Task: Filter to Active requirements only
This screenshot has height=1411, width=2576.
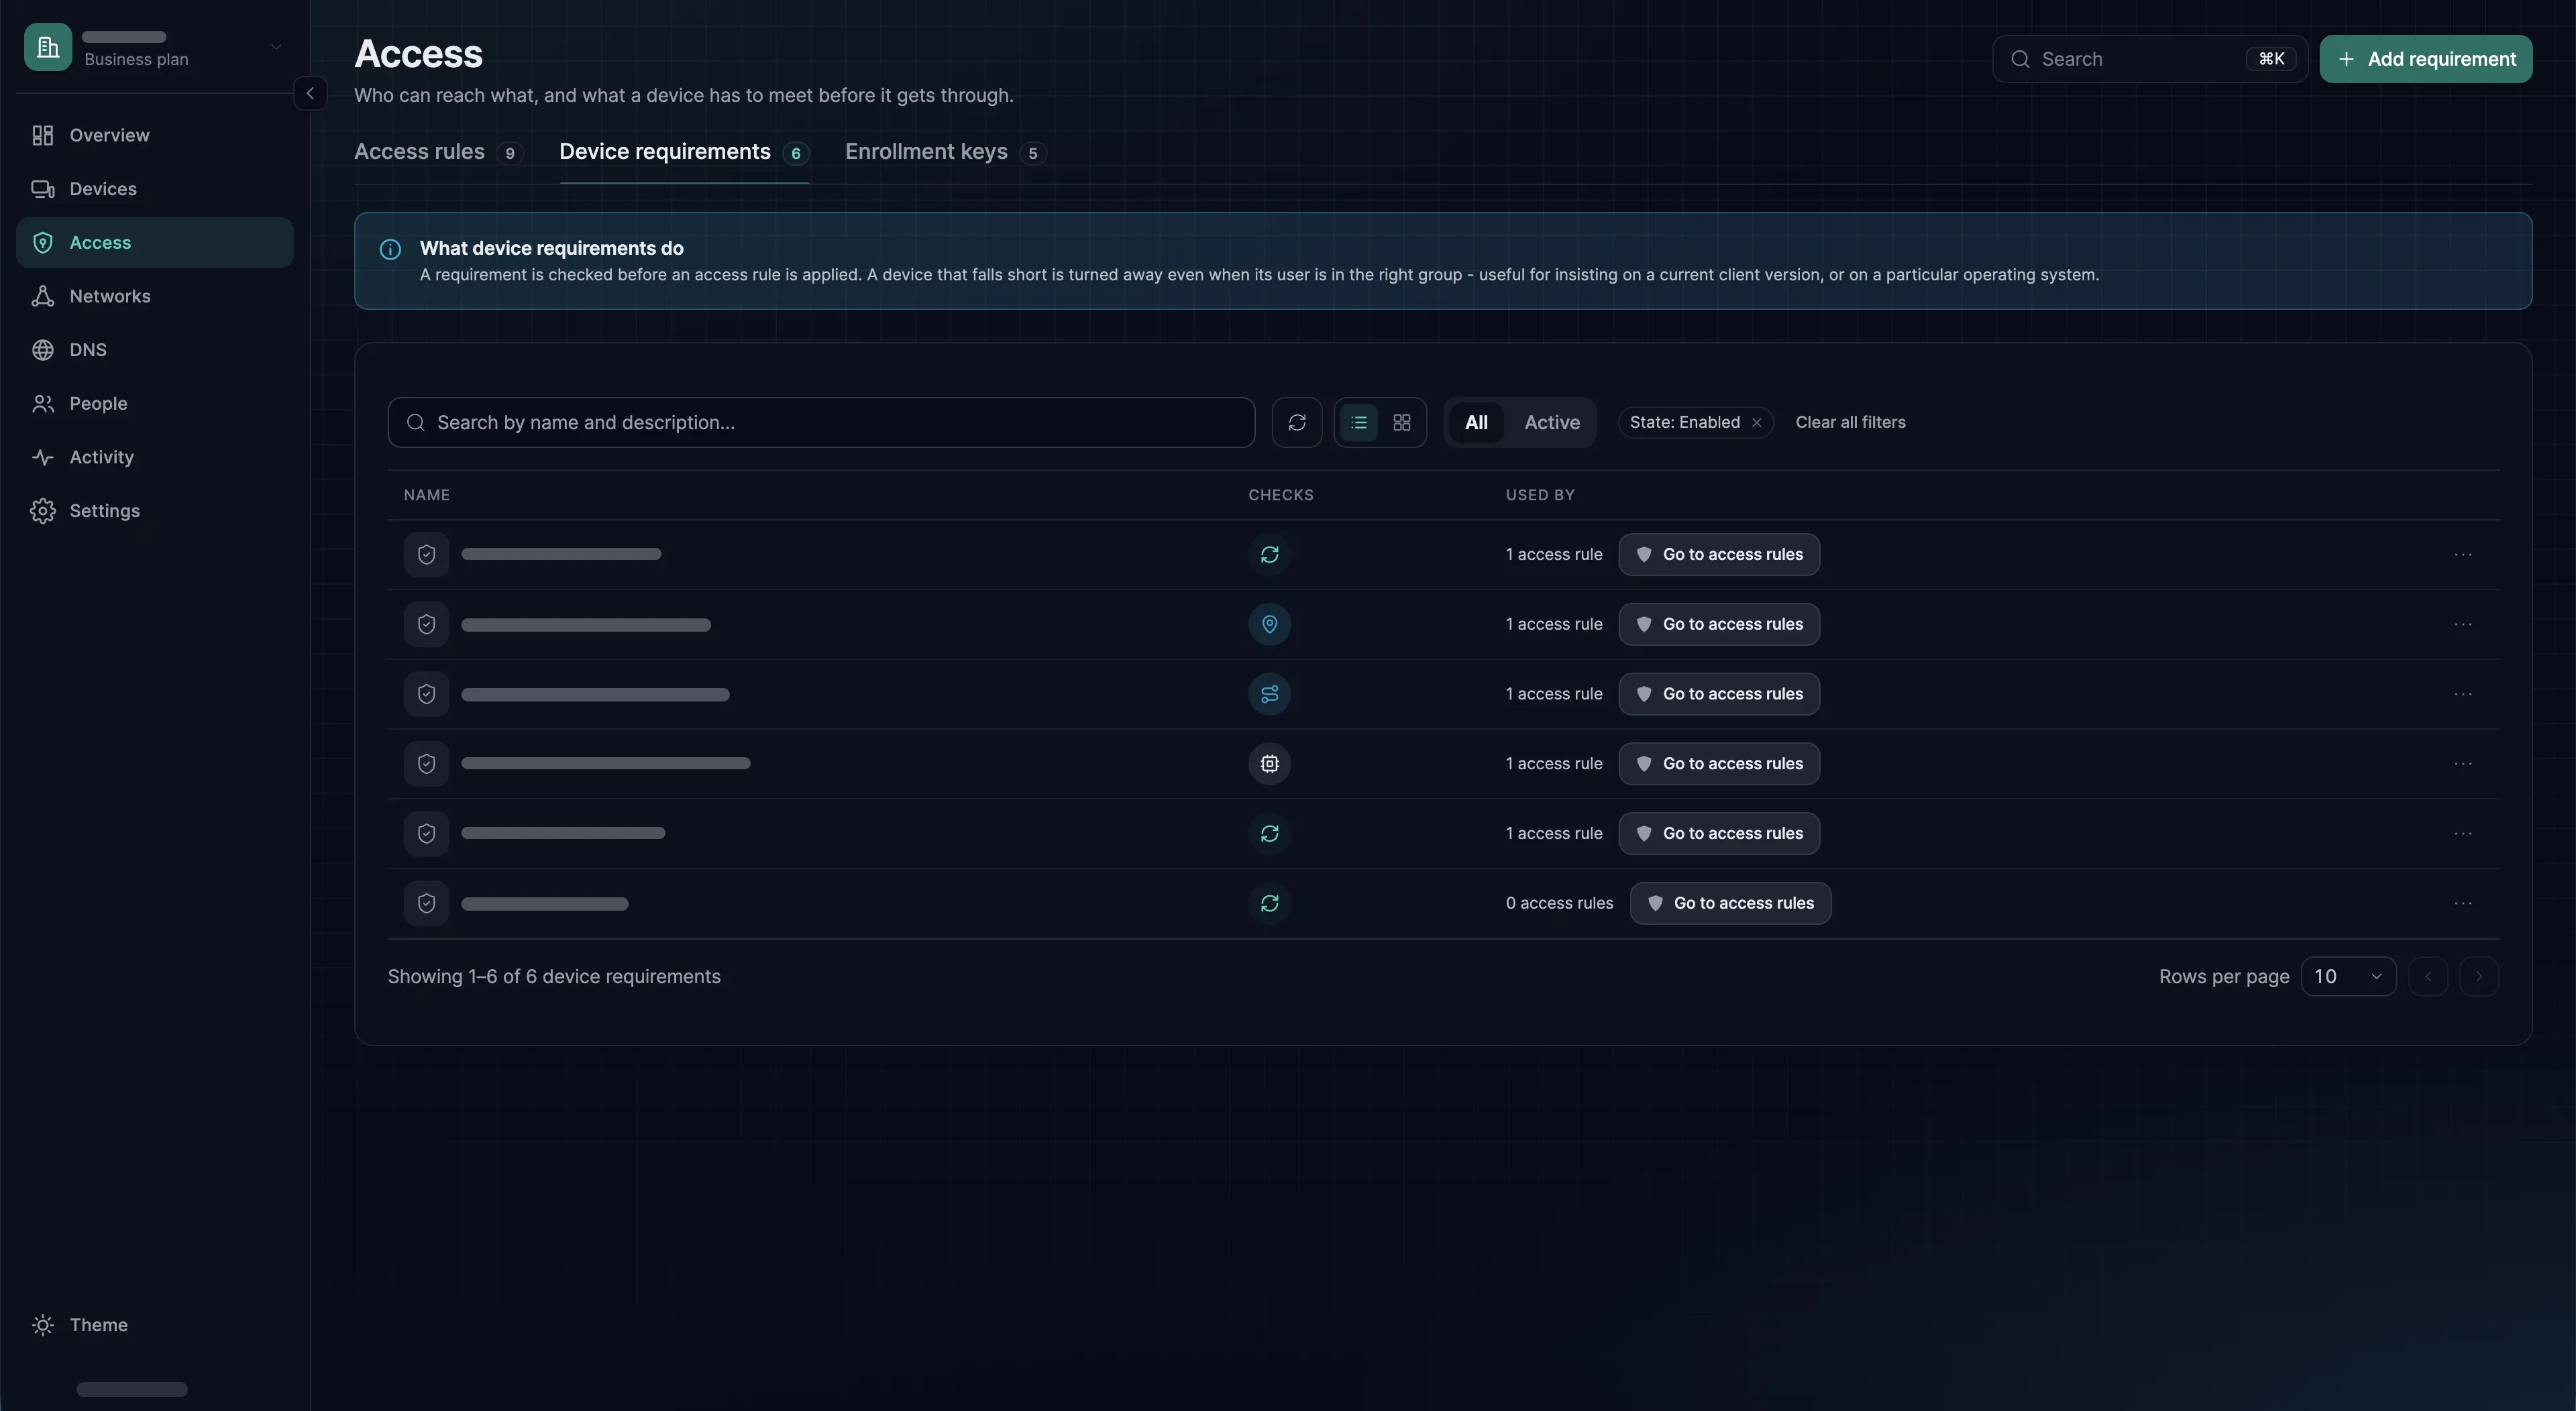Action: tap(1551, 423)
